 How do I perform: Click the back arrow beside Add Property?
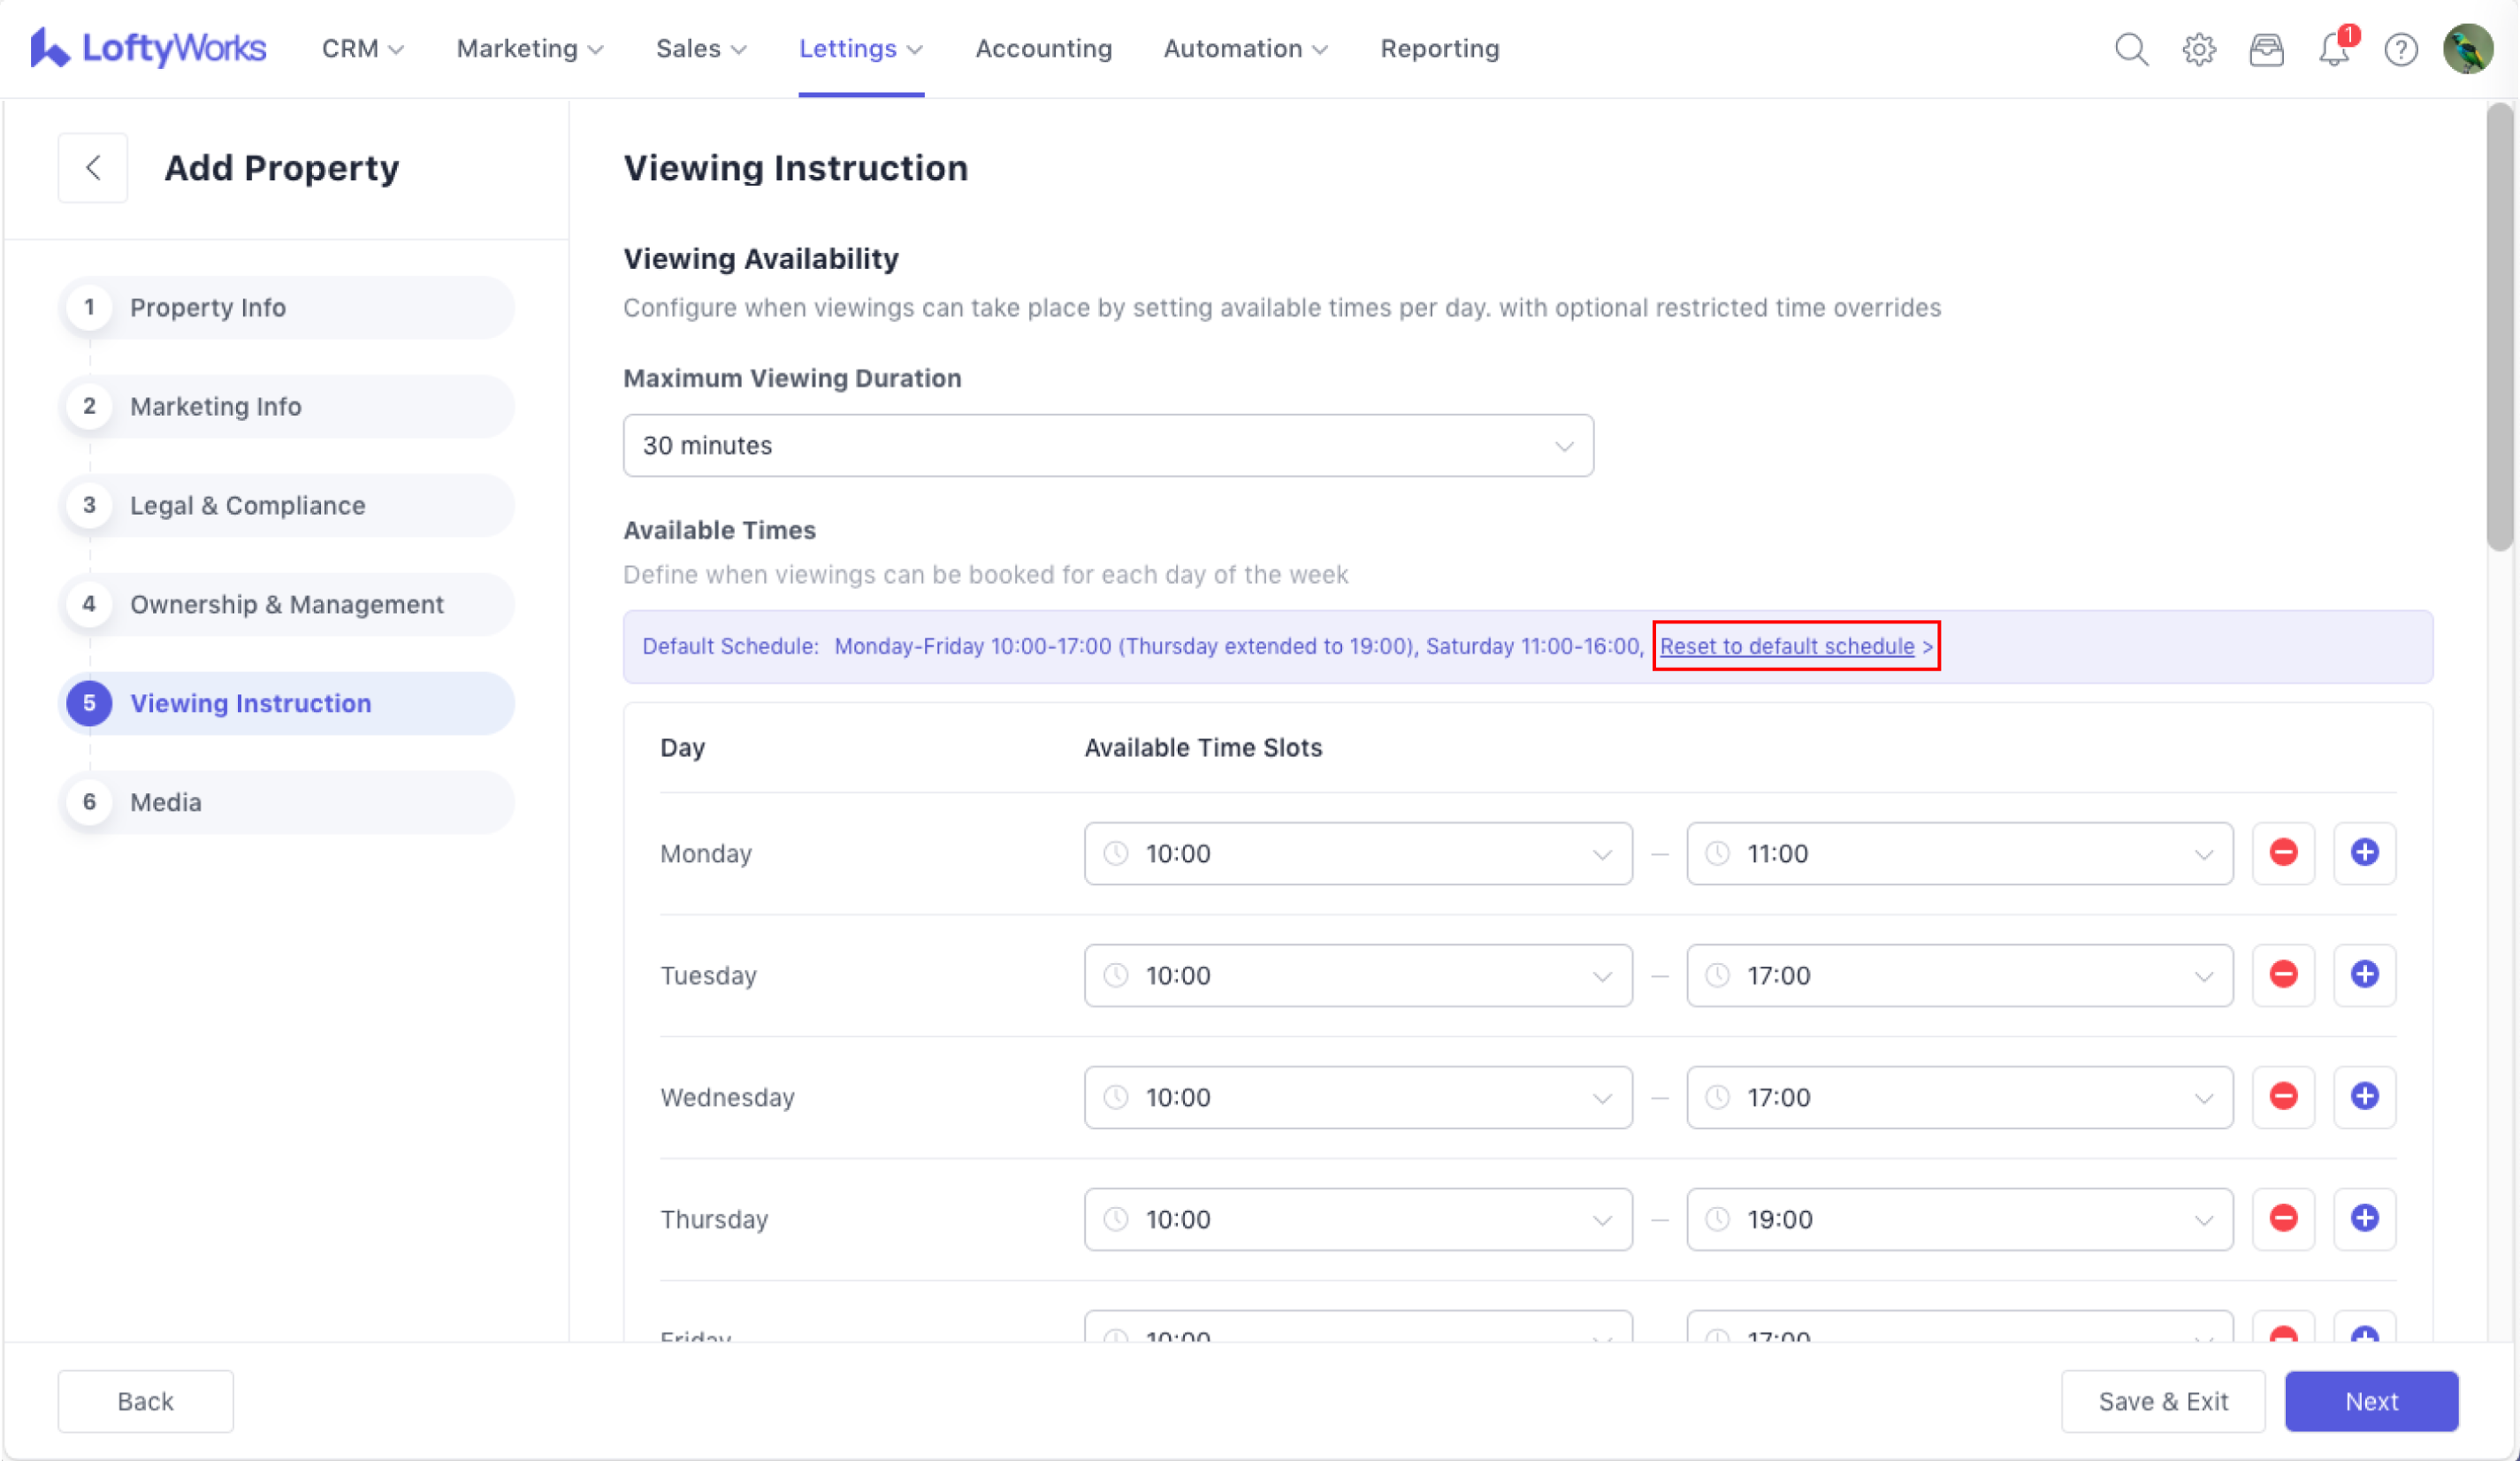(93, 168)
